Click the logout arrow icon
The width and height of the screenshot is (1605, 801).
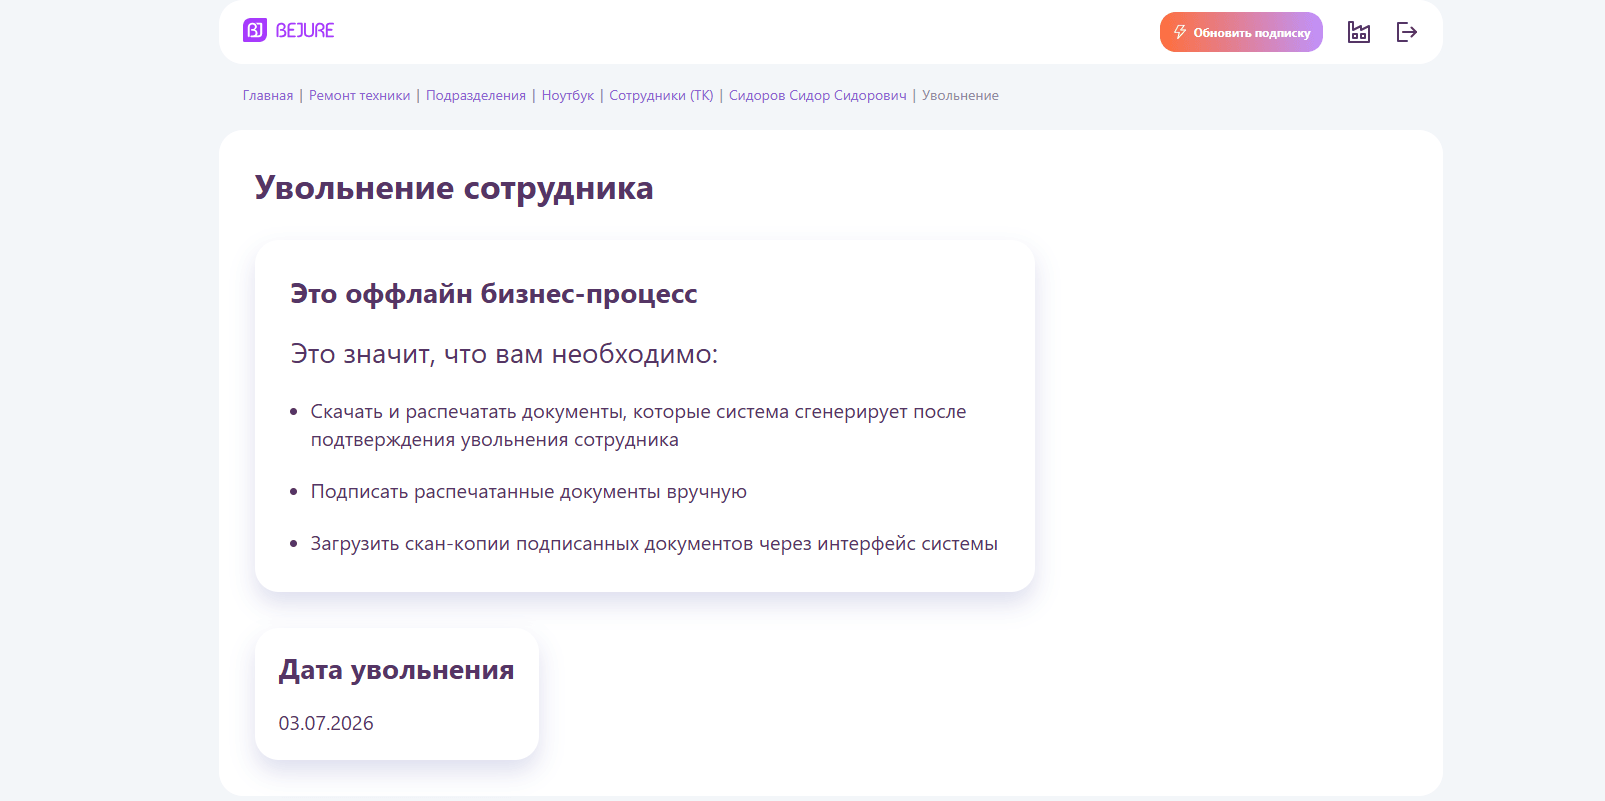pyautogui.click(x=1407, y=32)
